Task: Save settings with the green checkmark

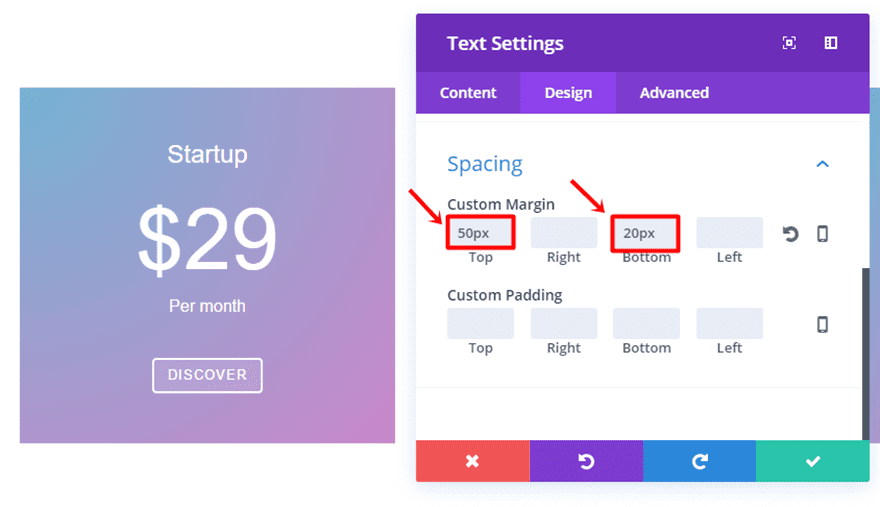Action: 812,461
